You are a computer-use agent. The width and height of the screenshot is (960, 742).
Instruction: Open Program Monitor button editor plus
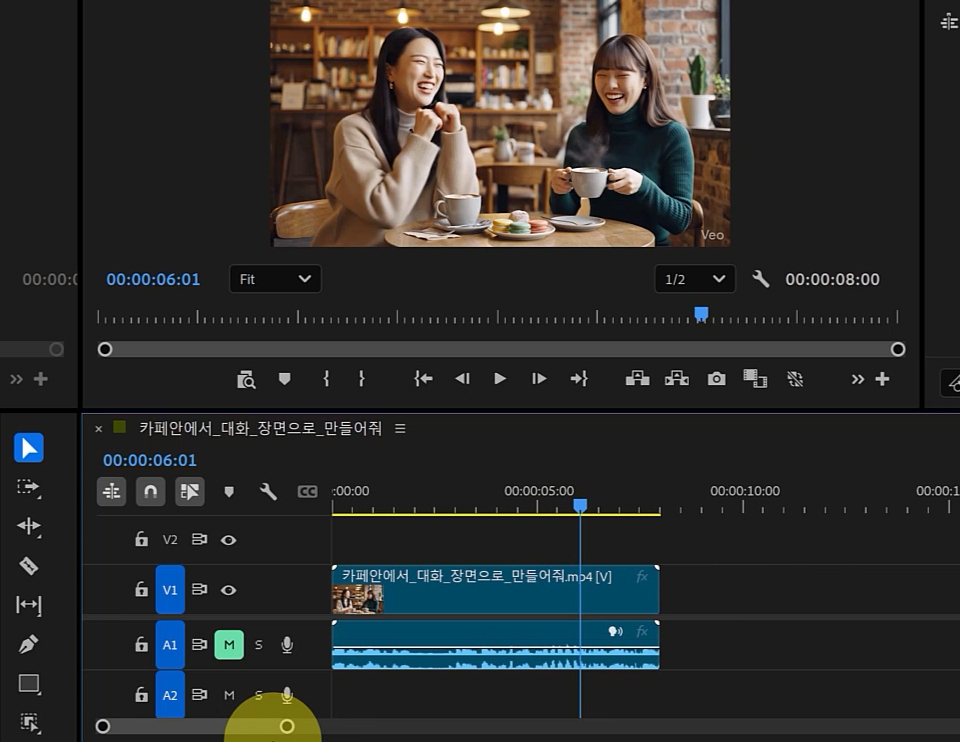tap(882, 379)
